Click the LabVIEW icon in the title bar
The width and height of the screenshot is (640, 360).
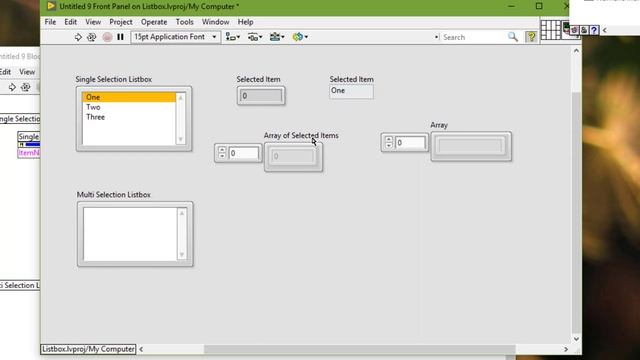(x=51, y=6)
